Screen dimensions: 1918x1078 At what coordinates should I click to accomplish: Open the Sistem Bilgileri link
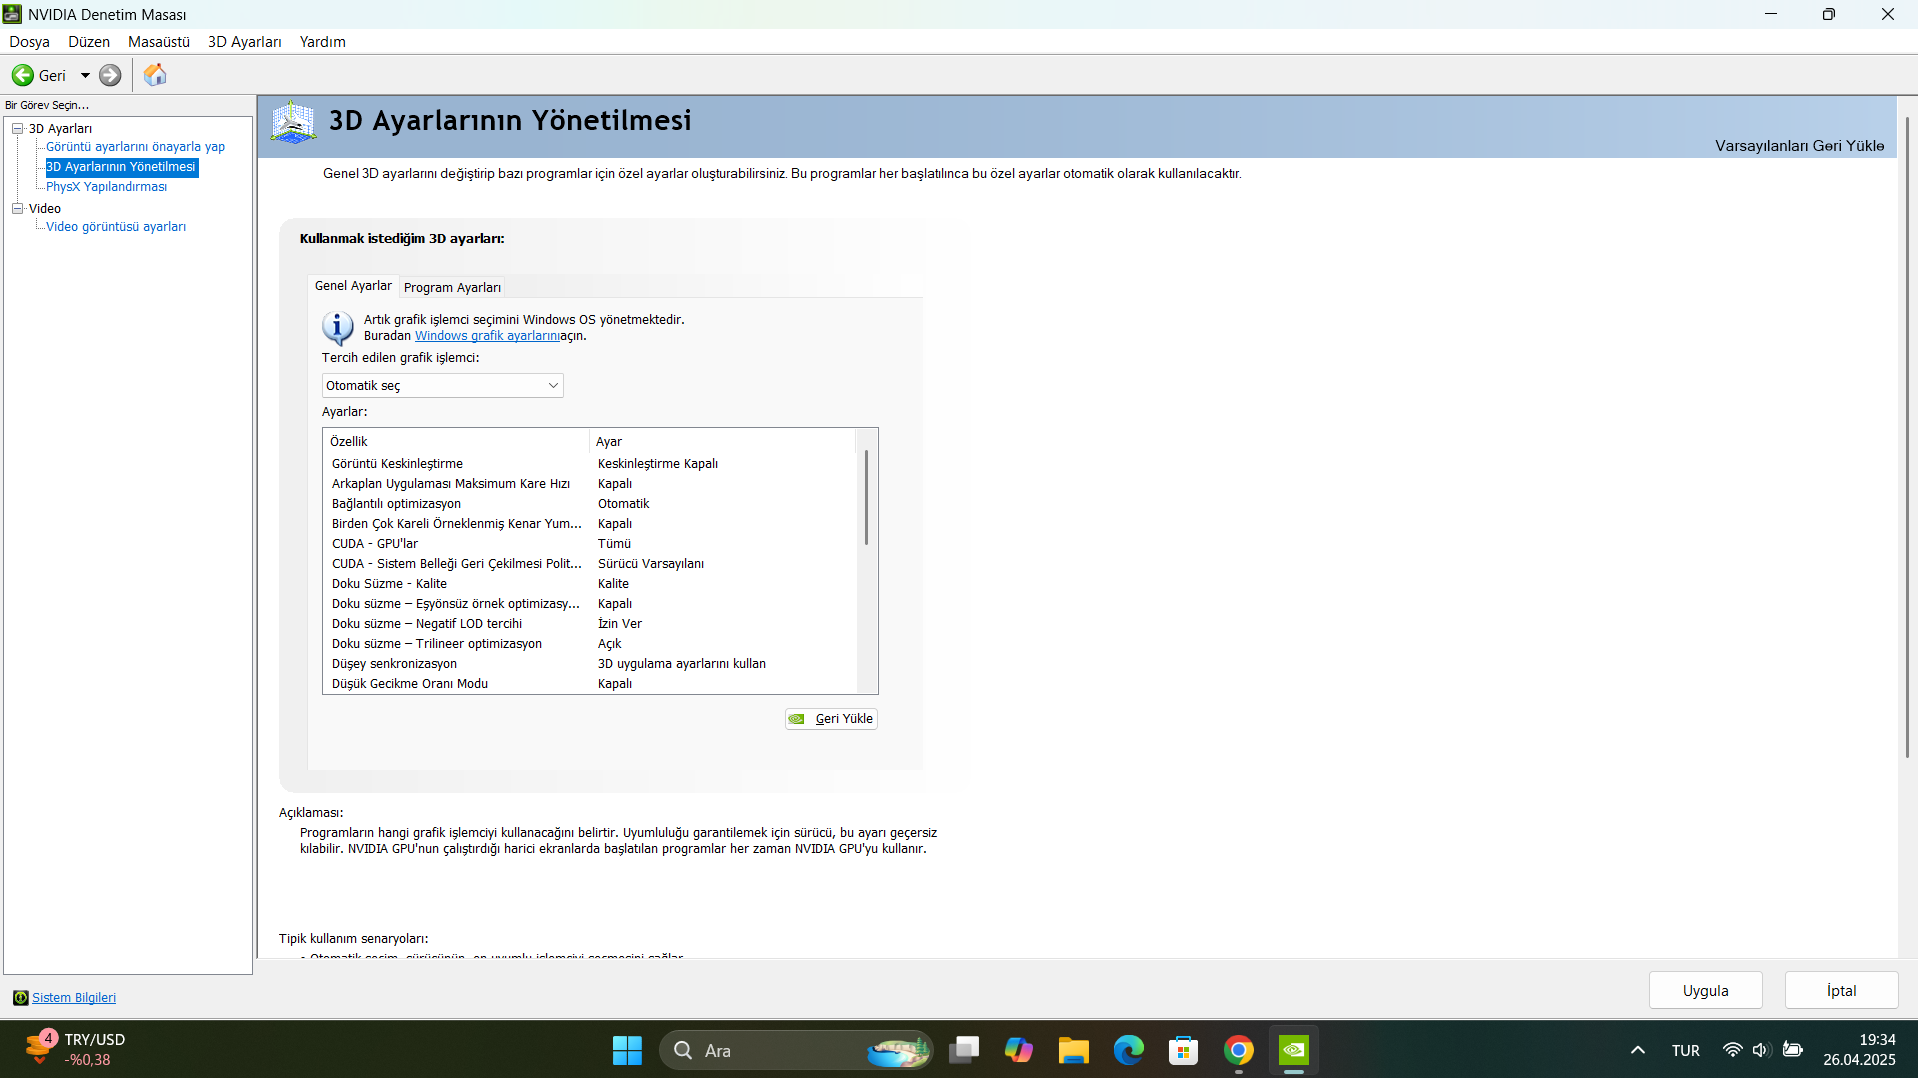pyautogui.click(x=74, y=998)
